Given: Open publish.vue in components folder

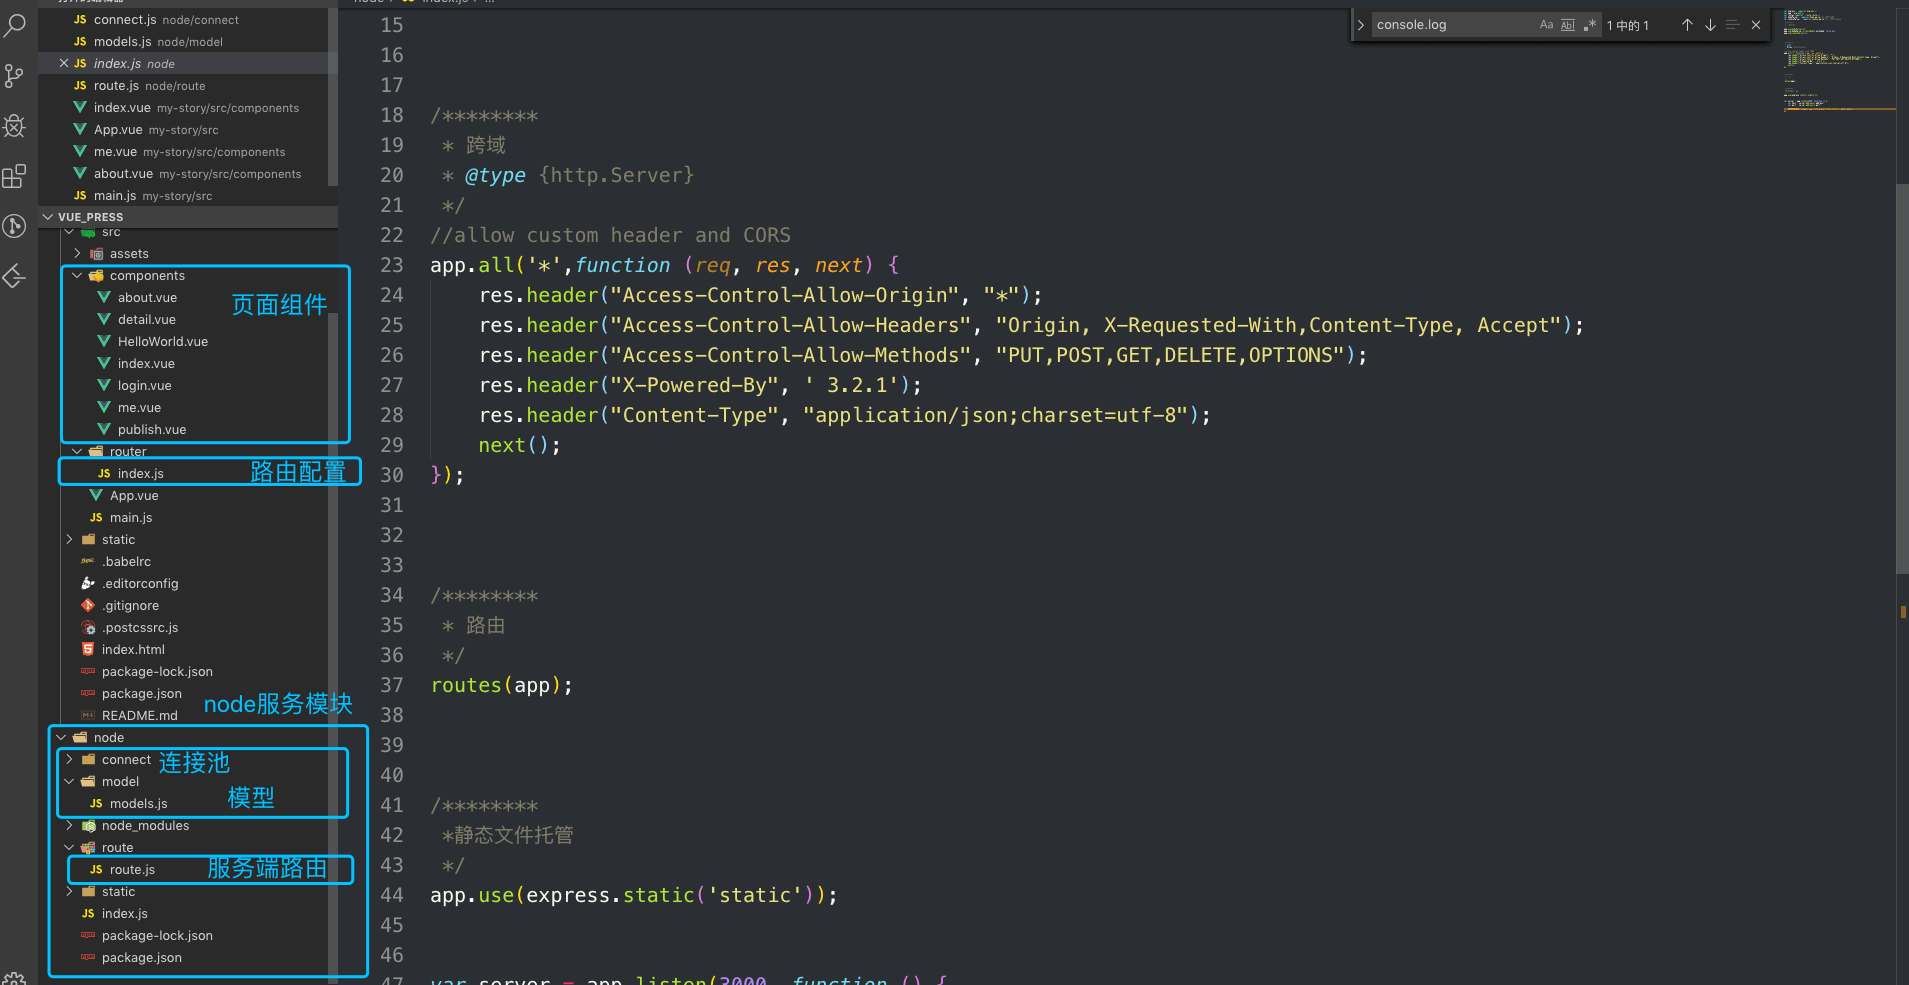Looking at the screenshot, I should tap(152, 430).
